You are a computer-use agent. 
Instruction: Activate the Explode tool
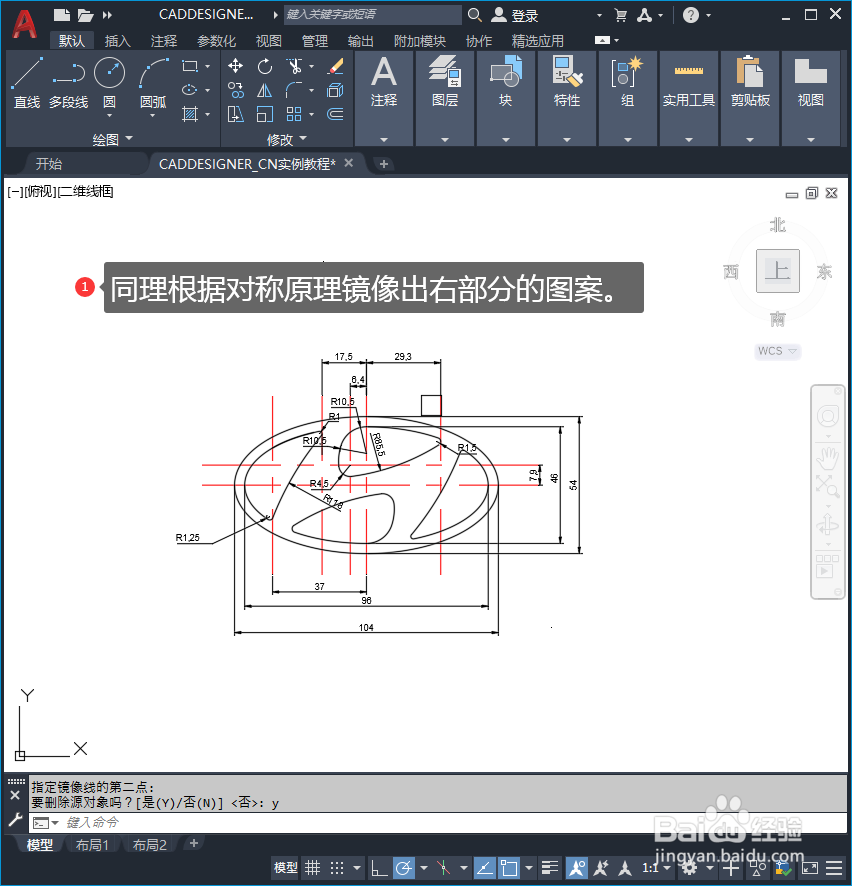(x=336, y=90)
